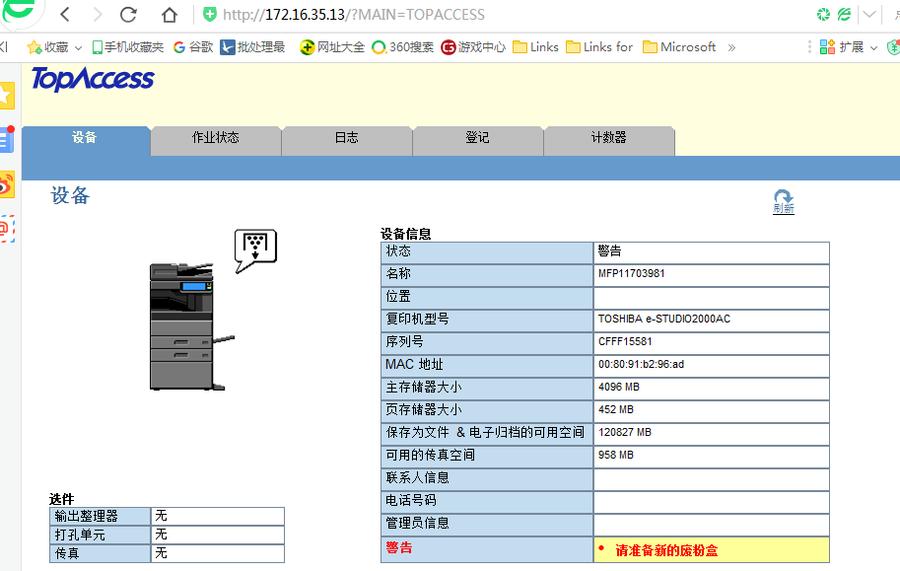Screen dimensions: 900x571
Task: Show more bookmarks chevron
Action: tap(731, 48)
